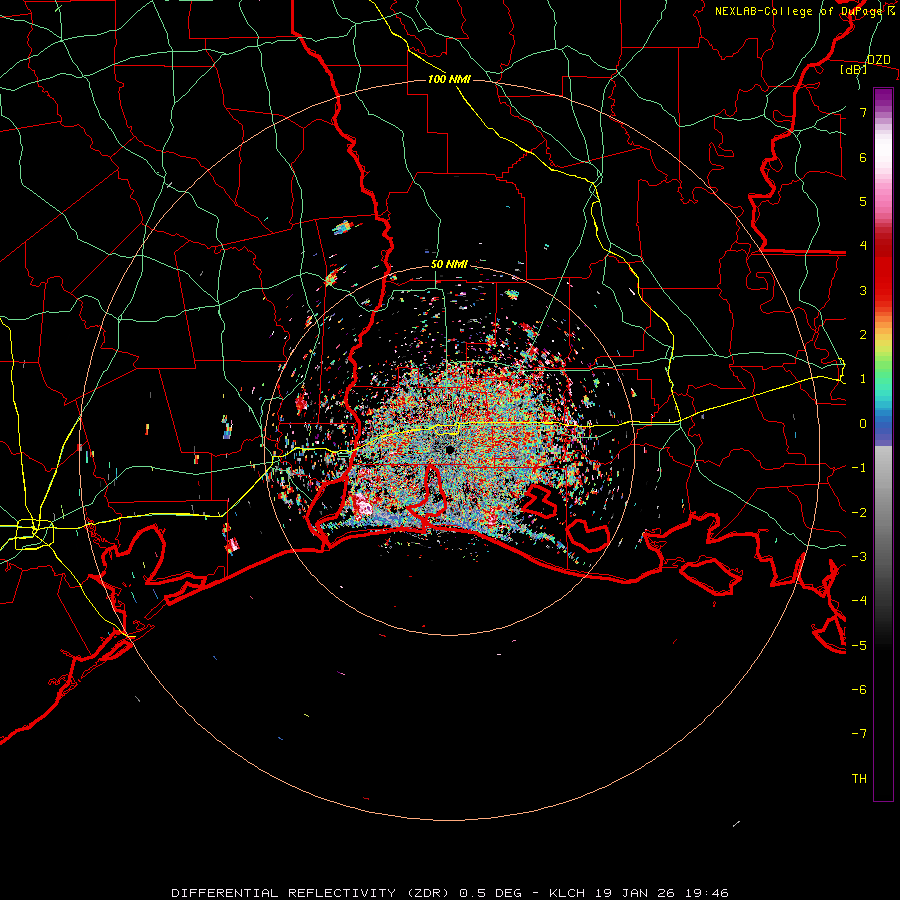Click the -6 value on the color scale
Image resolution: width=900 pixels, height=900 pixels.
point(859,690)
